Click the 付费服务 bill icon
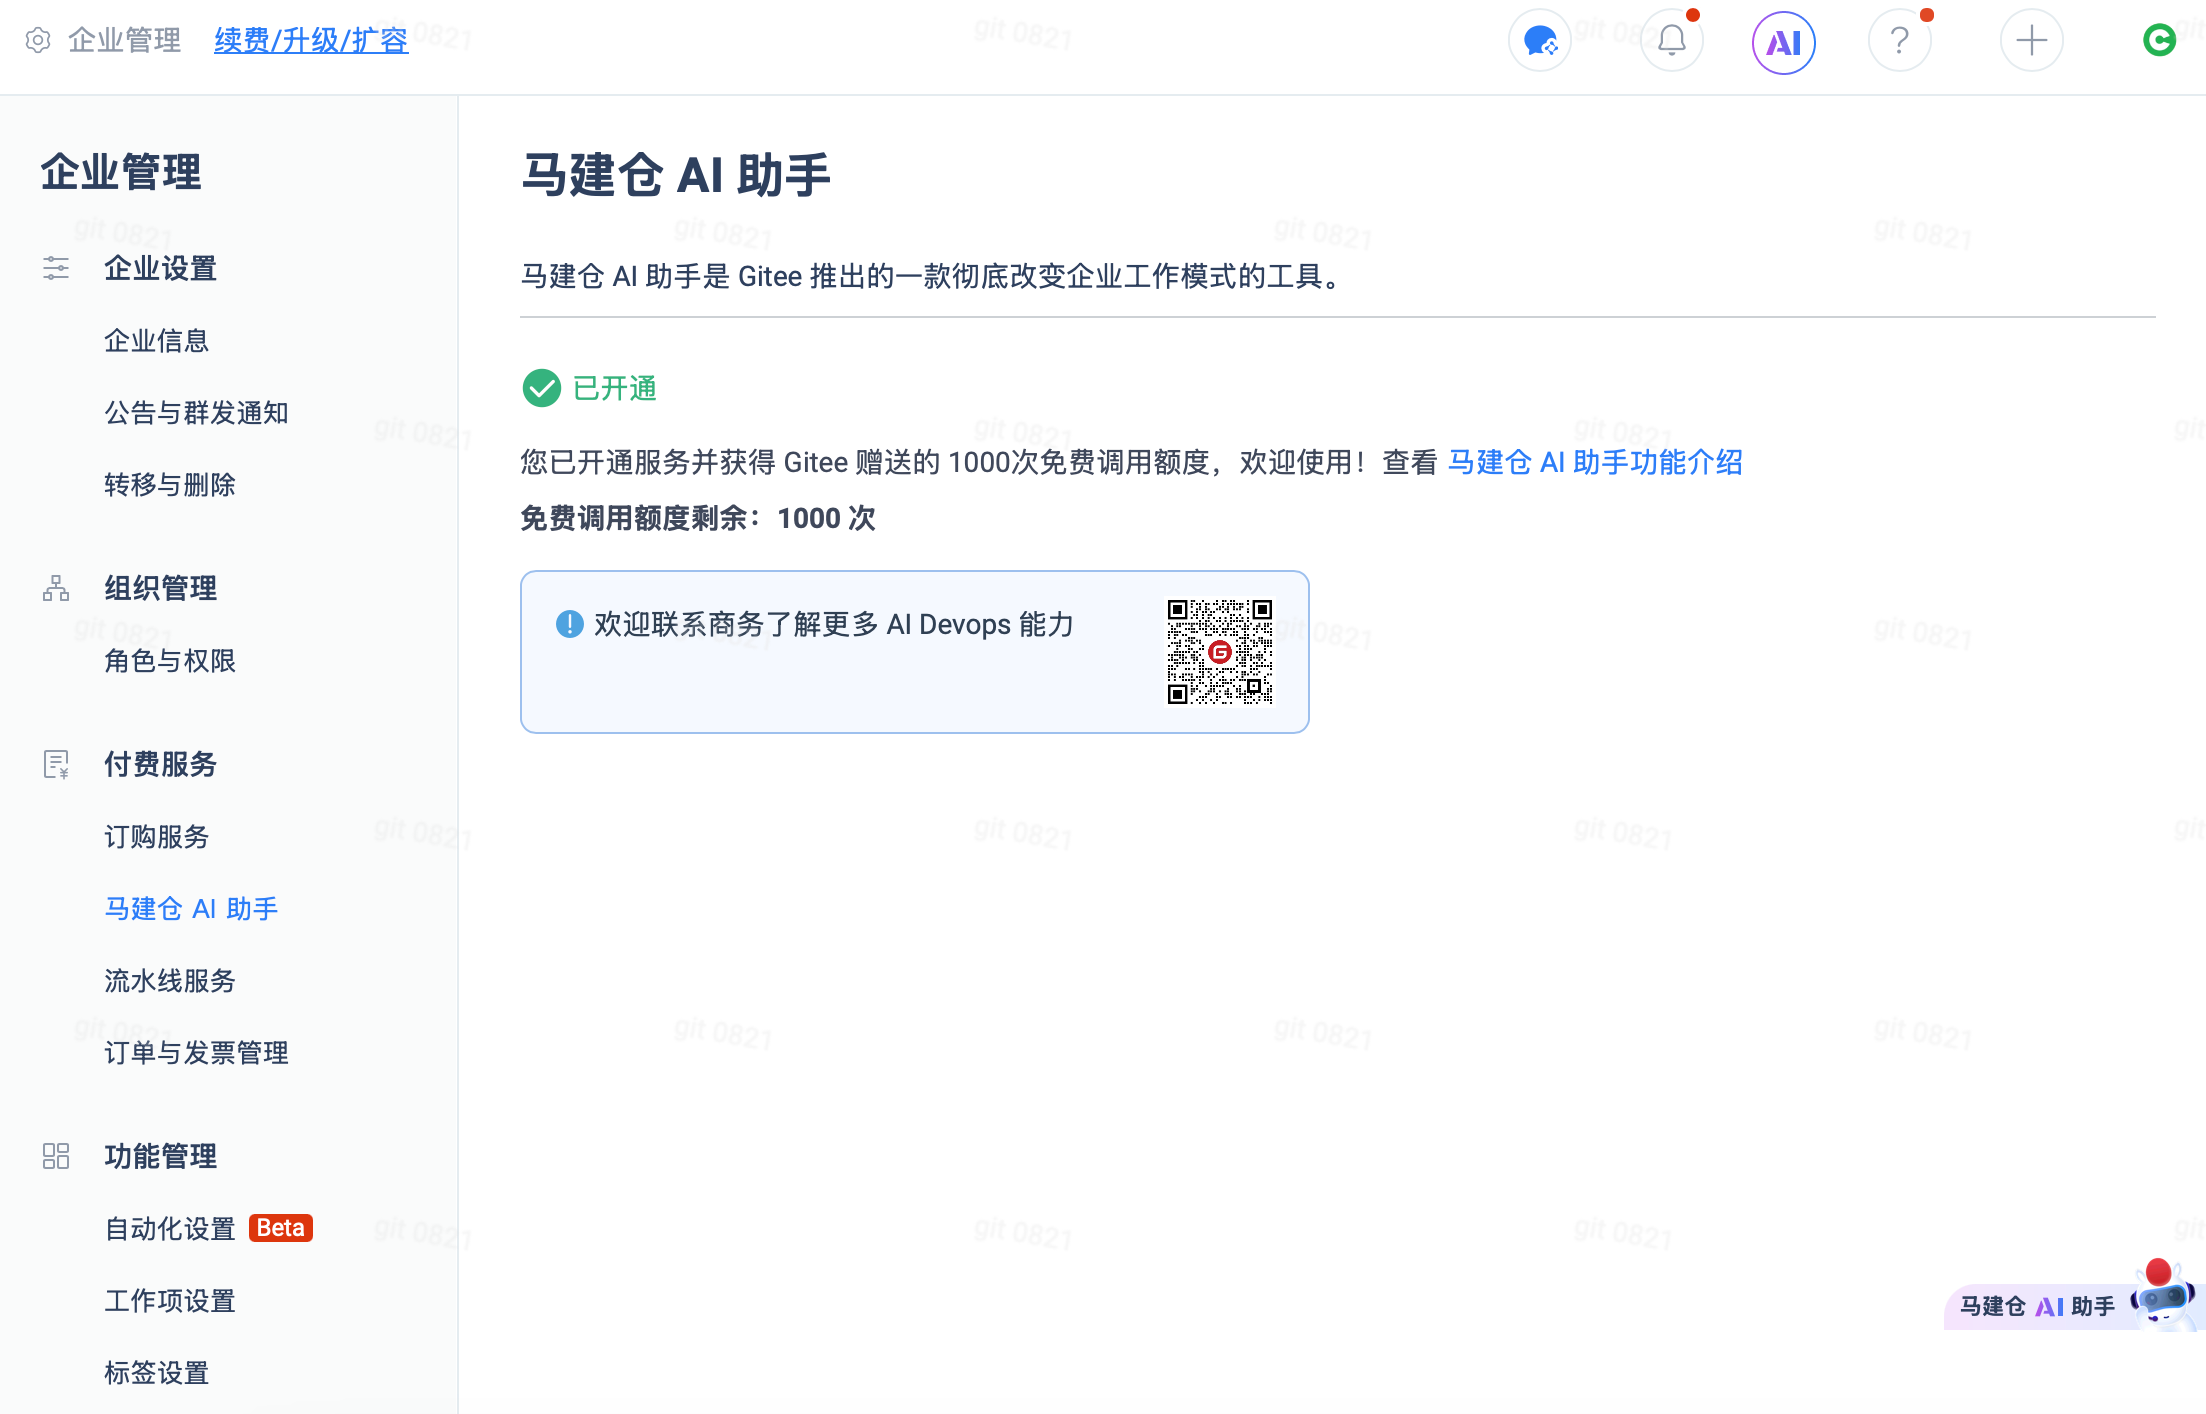Screen dimensions: 2206x1414 point(56,764)
